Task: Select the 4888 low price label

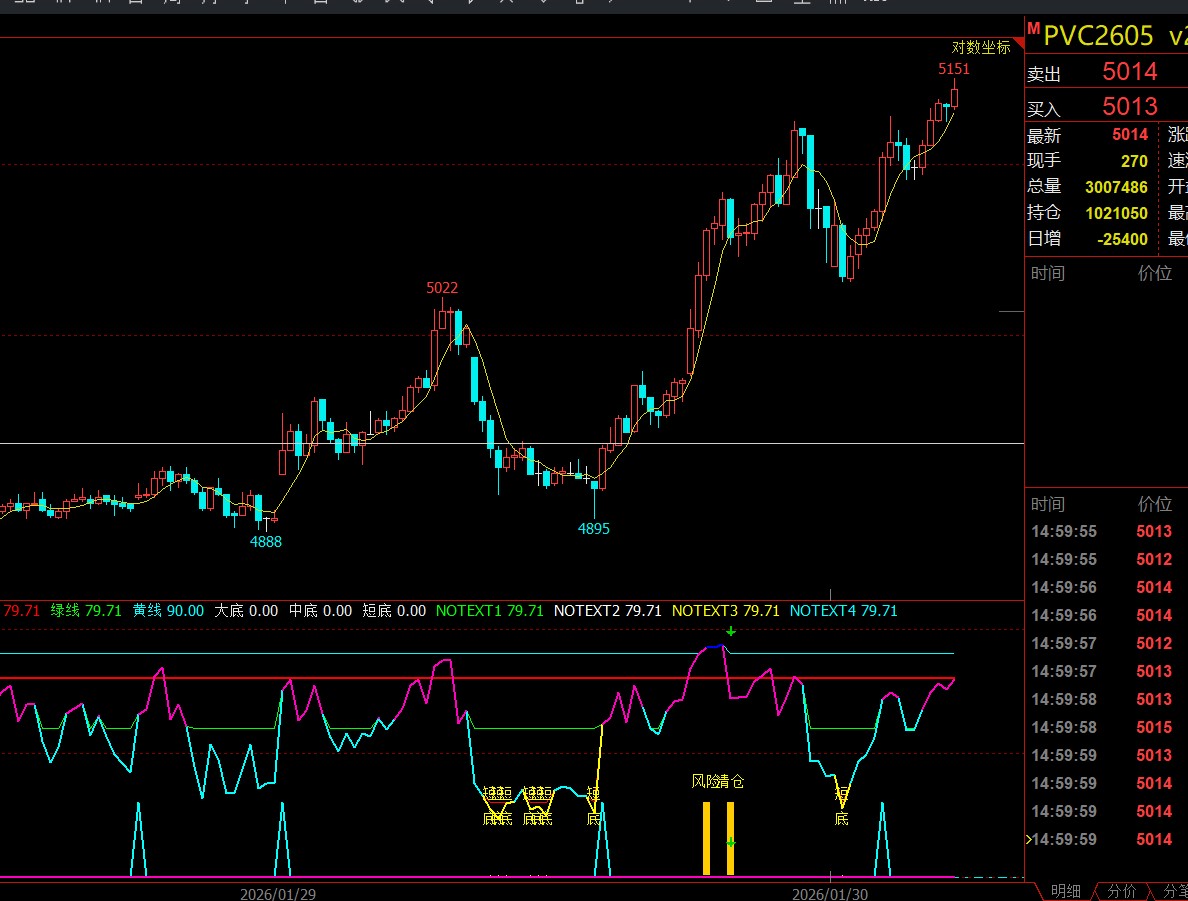Action: click(266, 541)
